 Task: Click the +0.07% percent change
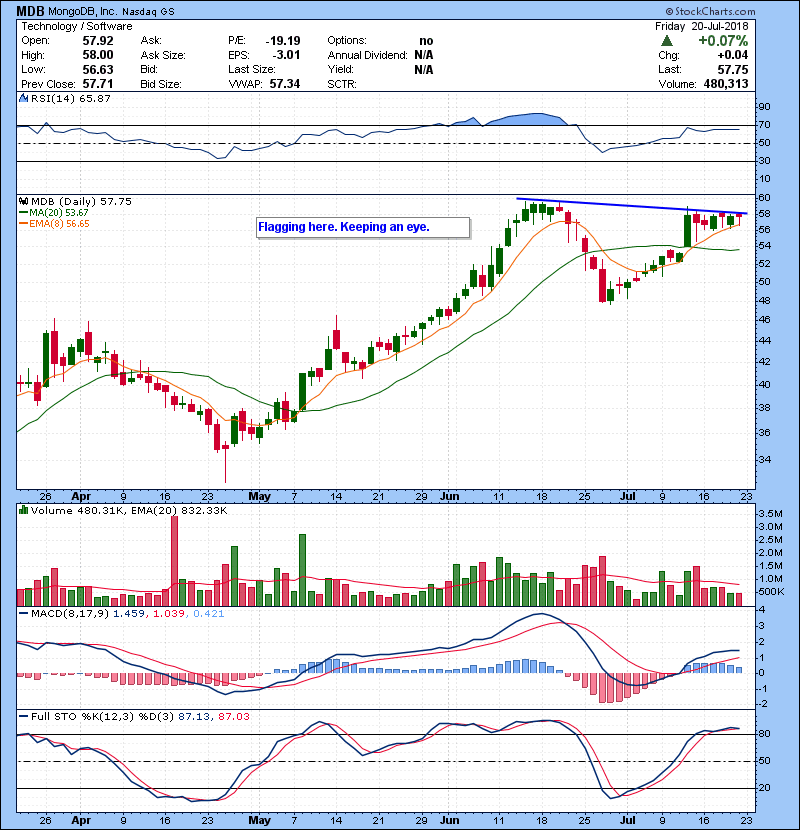pyautogui.click(x=723, y=41)
